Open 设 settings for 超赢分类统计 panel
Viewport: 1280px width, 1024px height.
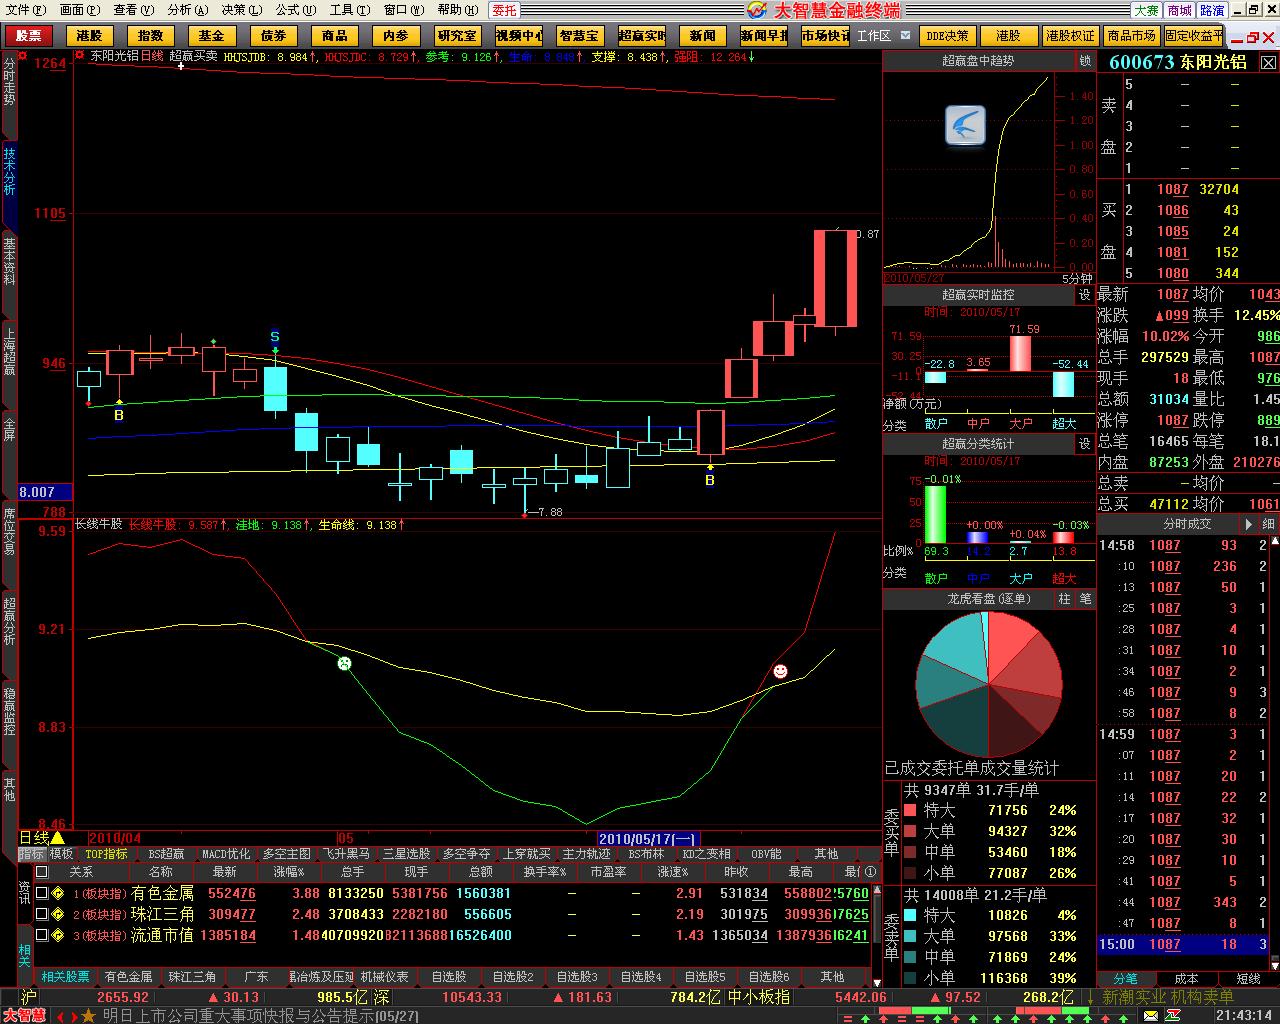point(1085,443)
